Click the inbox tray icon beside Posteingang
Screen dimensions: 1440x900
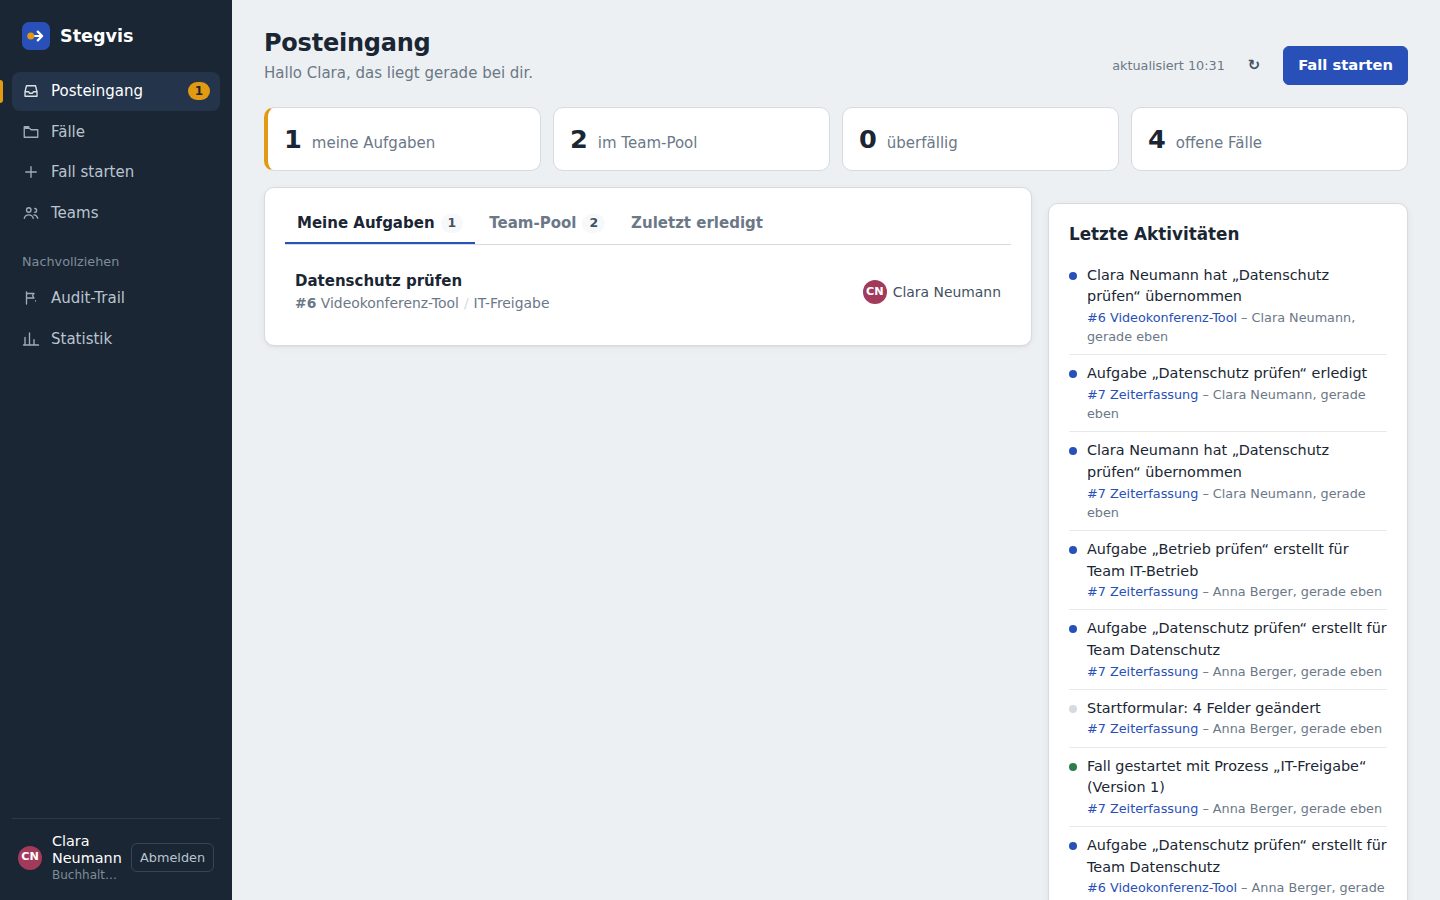[x=31, y=91]
